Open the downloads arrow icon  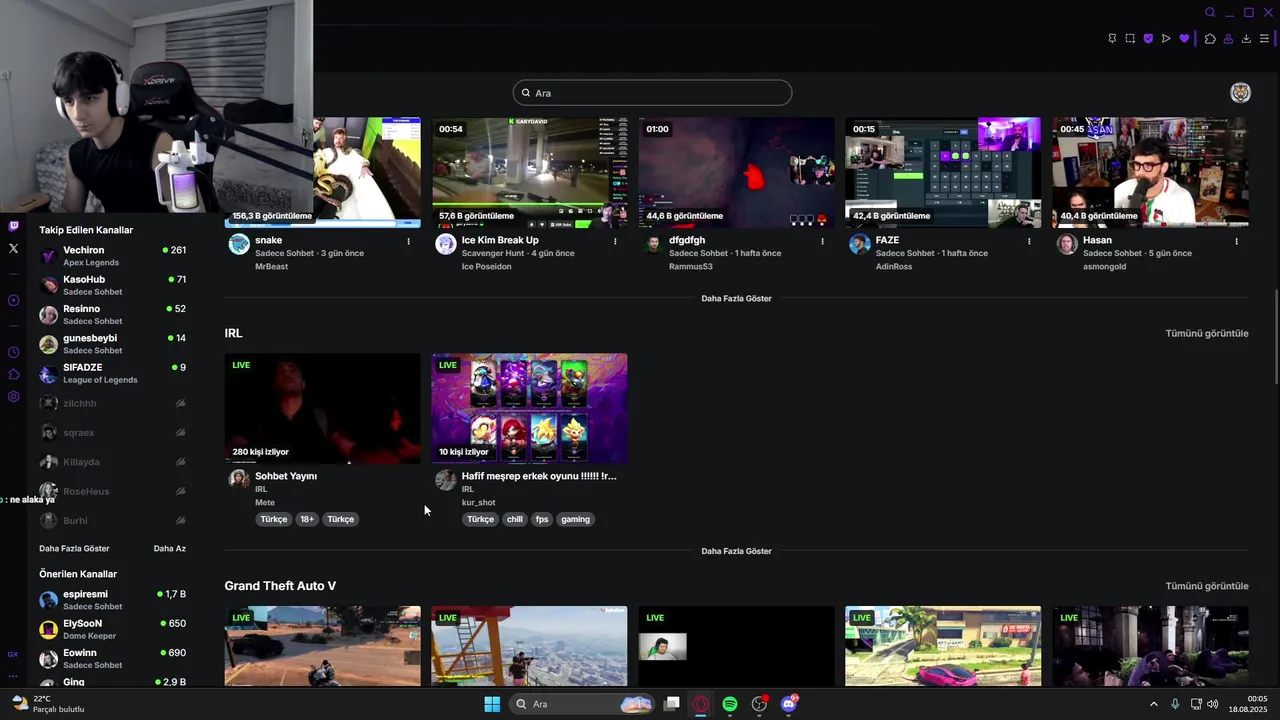1246,38
